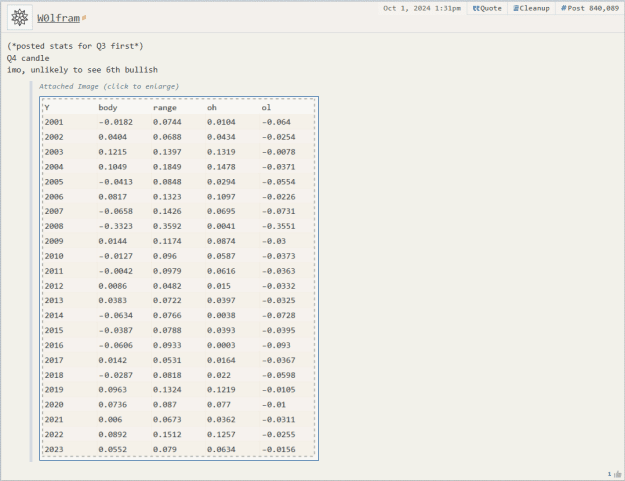This screenshot has width=625, height=481.
Task: Click the body value 0.0963
Action: [x=113, y=390]
